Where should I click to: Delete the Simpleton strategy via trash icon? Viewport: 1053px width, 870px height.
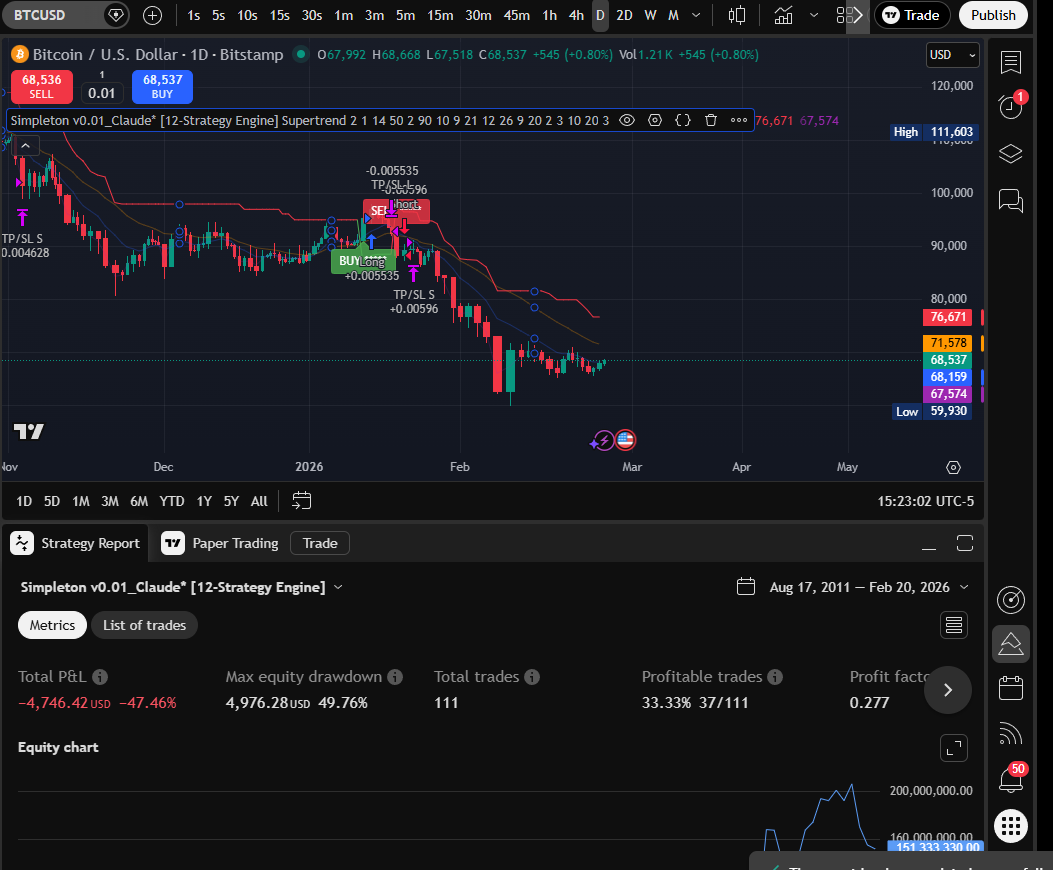point(710,120)
